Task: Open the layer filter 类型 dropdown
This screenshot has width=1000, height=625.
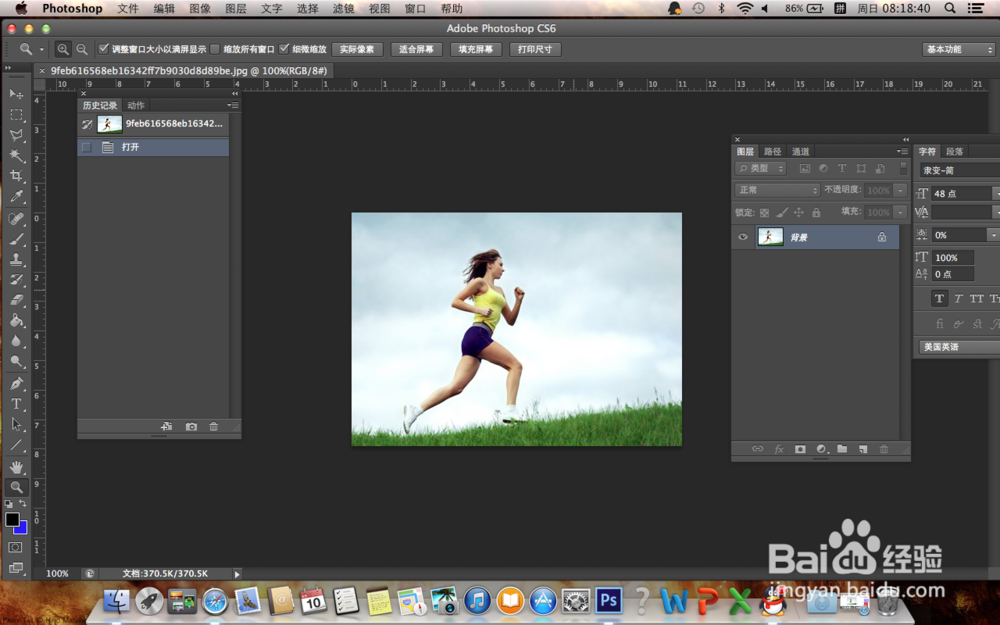Action: (761, 168)
